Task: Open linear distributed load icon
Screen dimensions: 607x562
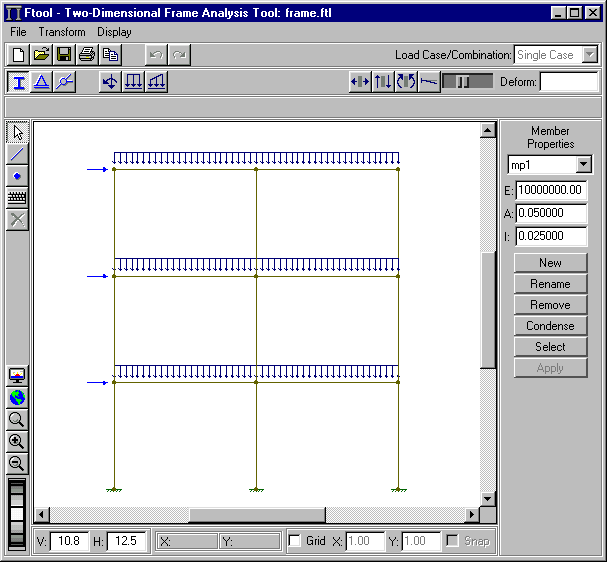Action: (x=156, y=82)
